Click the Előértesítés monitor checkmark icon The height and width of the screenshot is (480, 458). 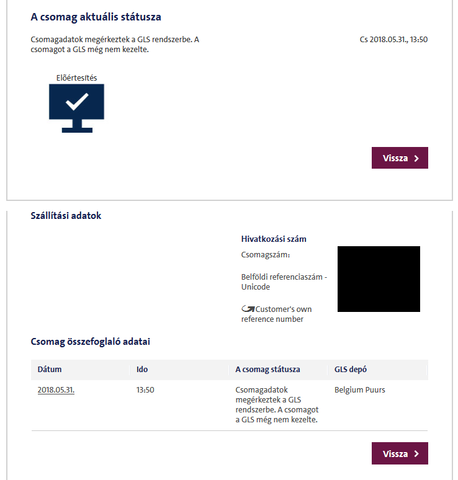pyautogui.click(x=76, y=108)
